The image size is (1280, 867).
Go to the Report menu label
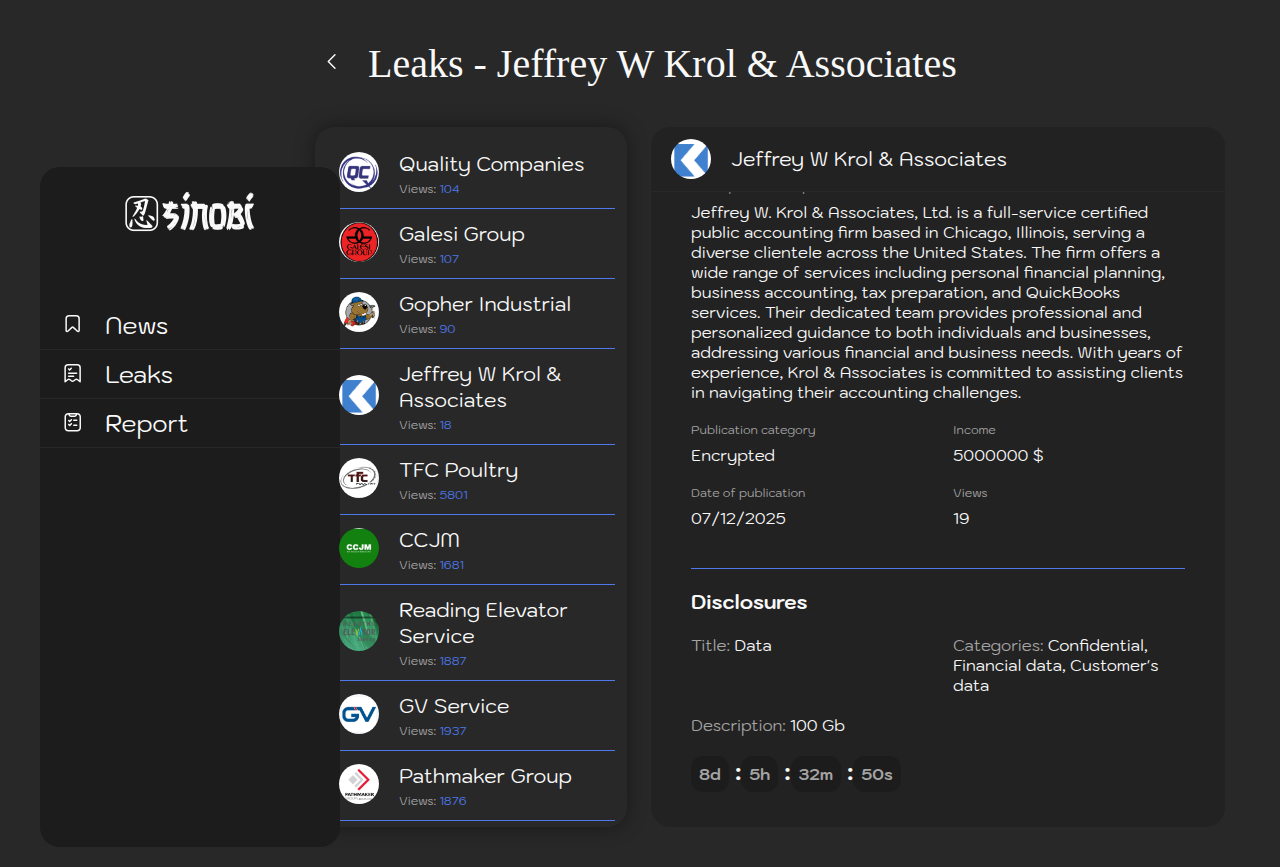[146, 424]
